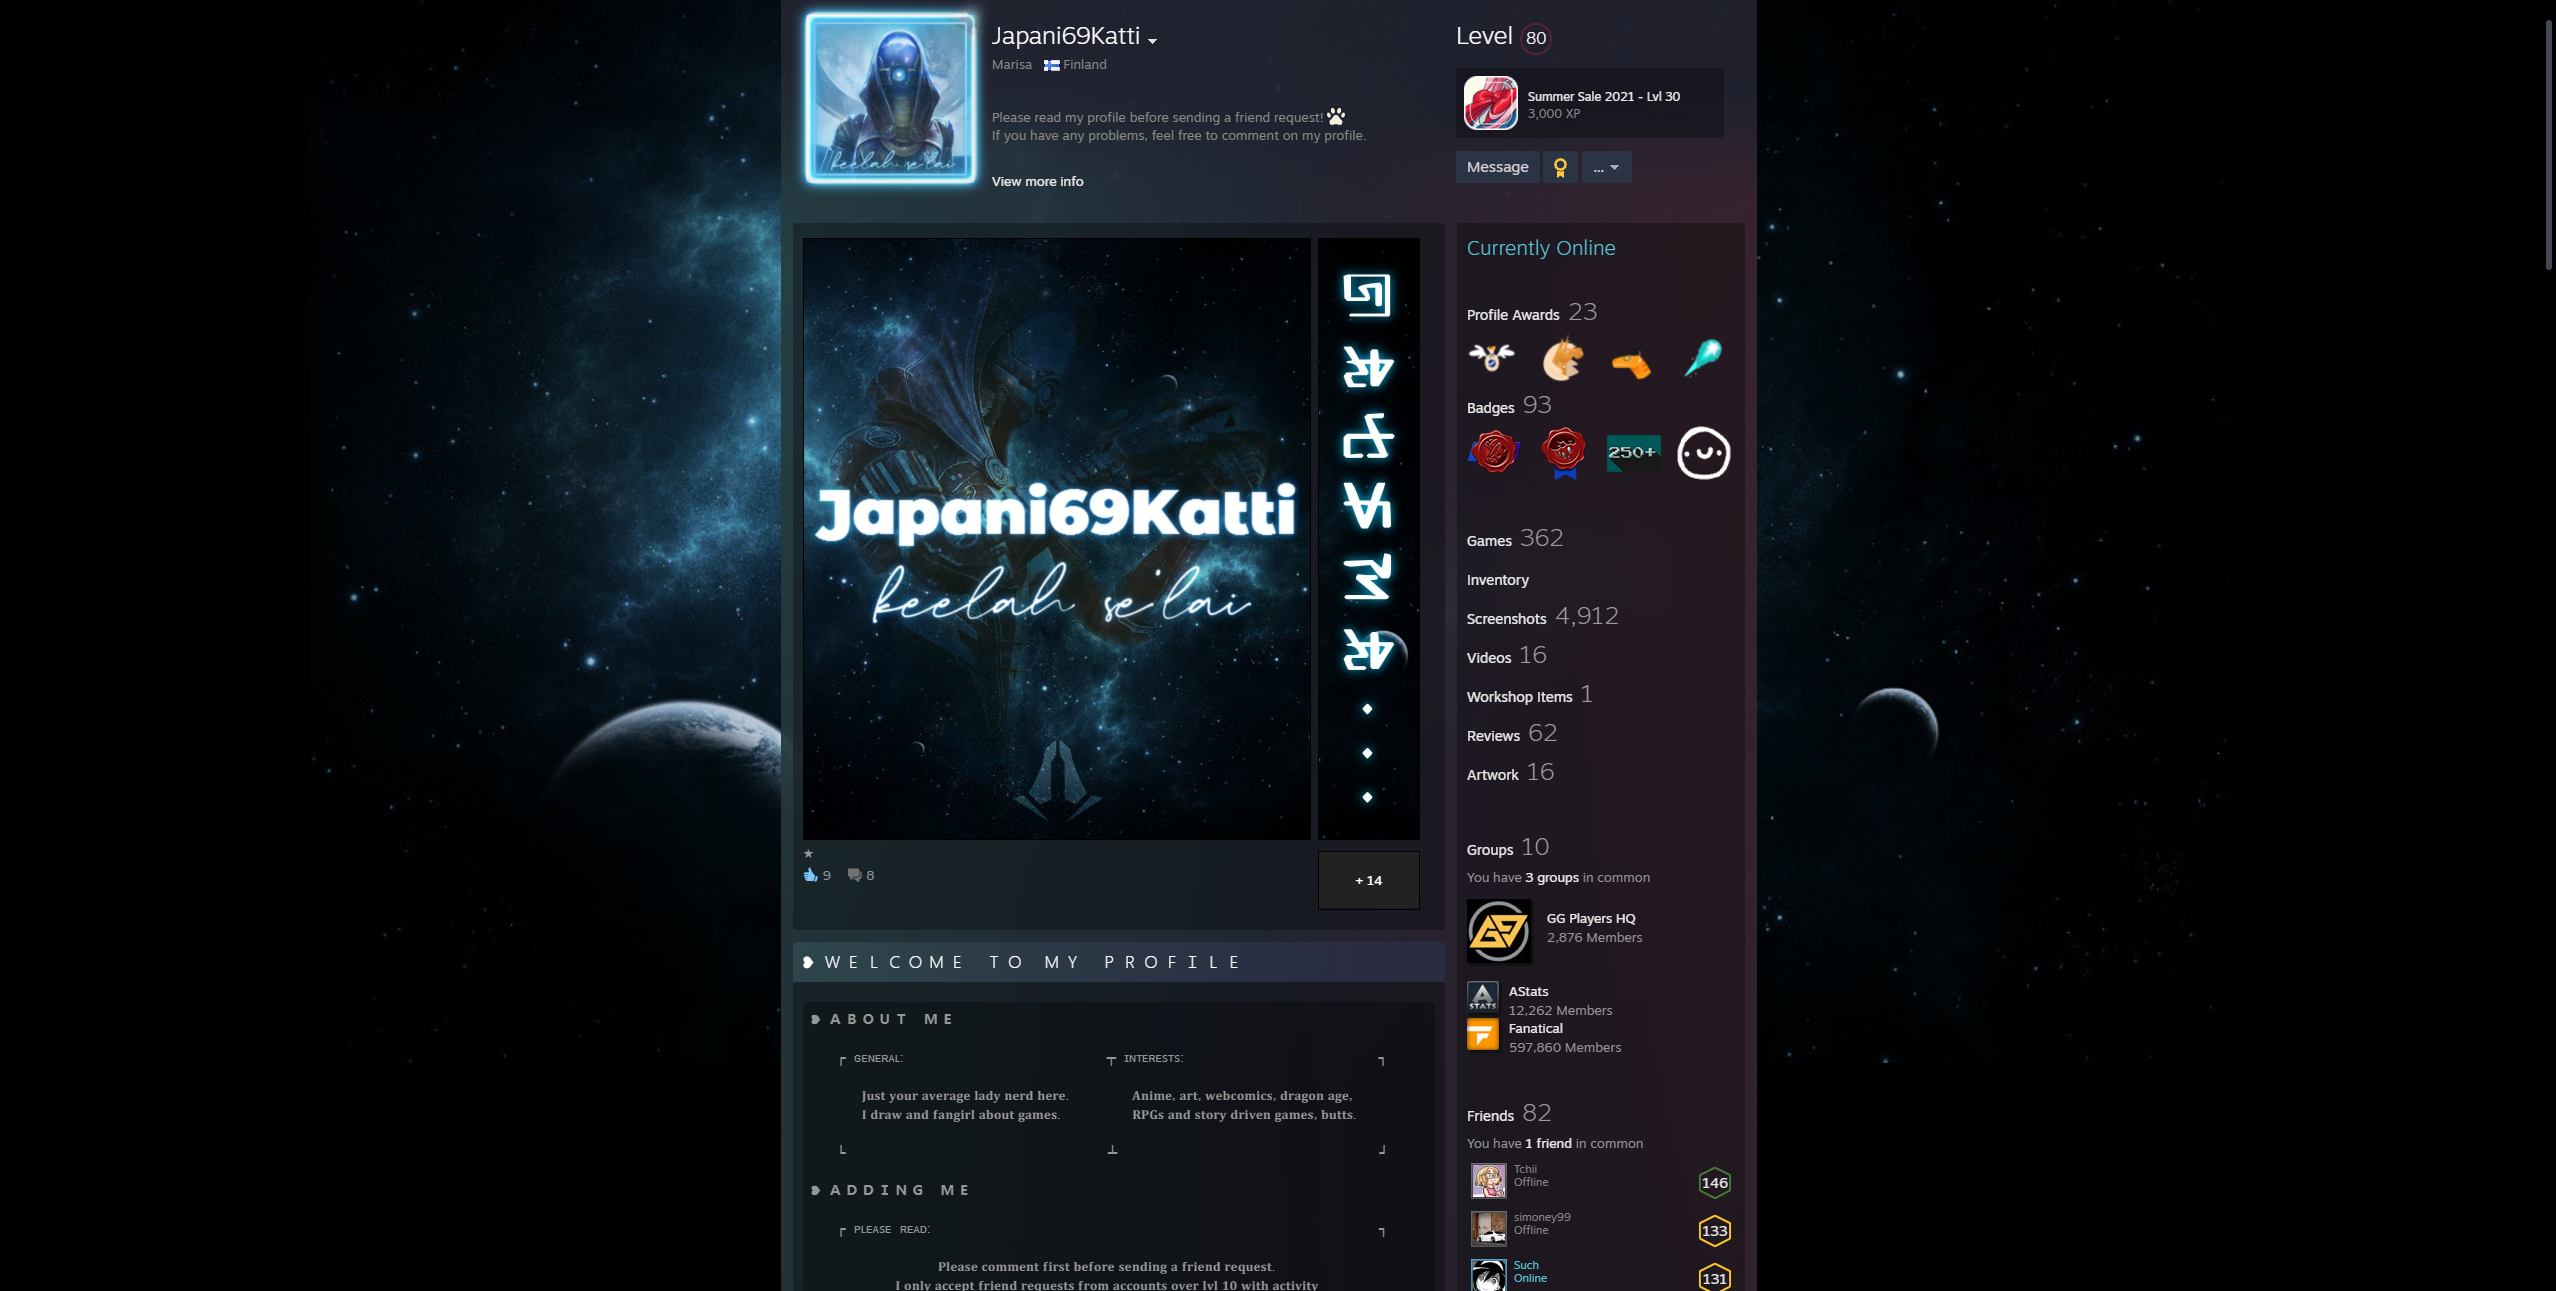Click the Finland flag icon

[x=1051, y=65]
